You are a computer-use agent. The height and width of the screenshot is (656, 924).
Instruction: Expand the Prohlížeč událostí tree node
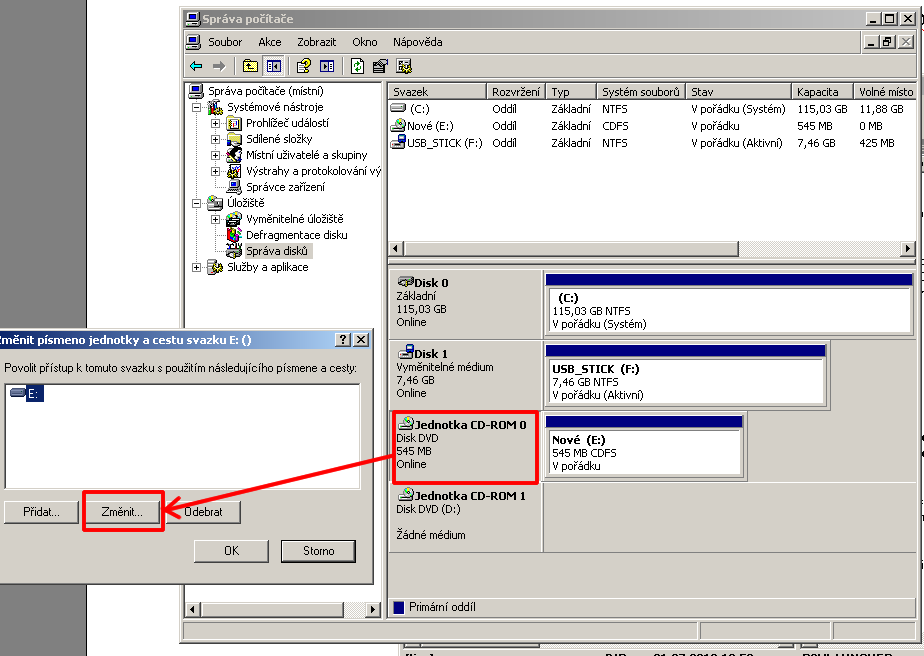[215, 123]
